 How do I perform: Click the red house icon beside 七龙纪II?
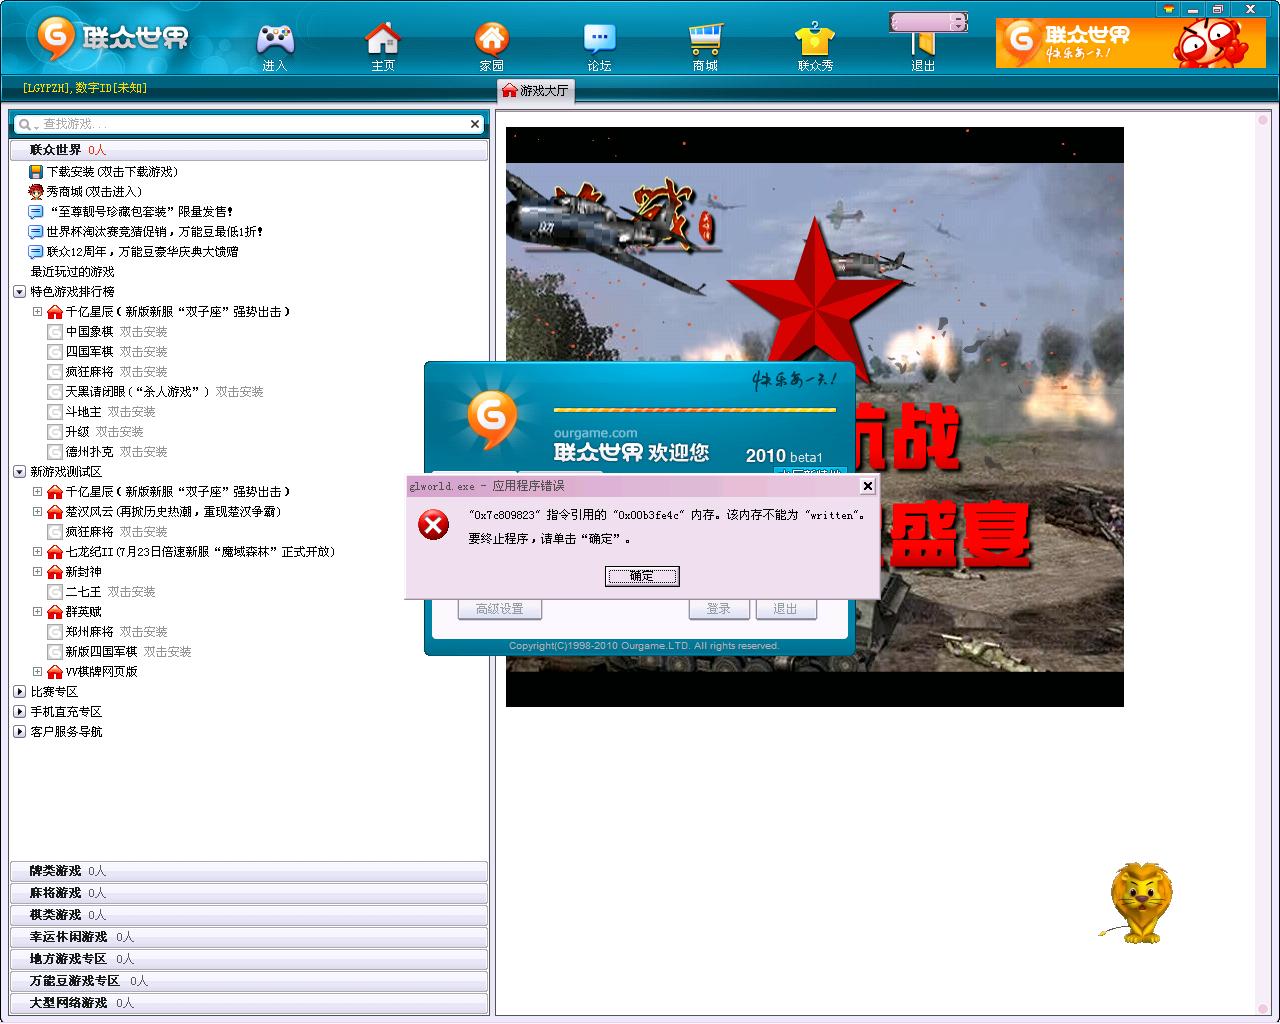(x=55, y=552)
